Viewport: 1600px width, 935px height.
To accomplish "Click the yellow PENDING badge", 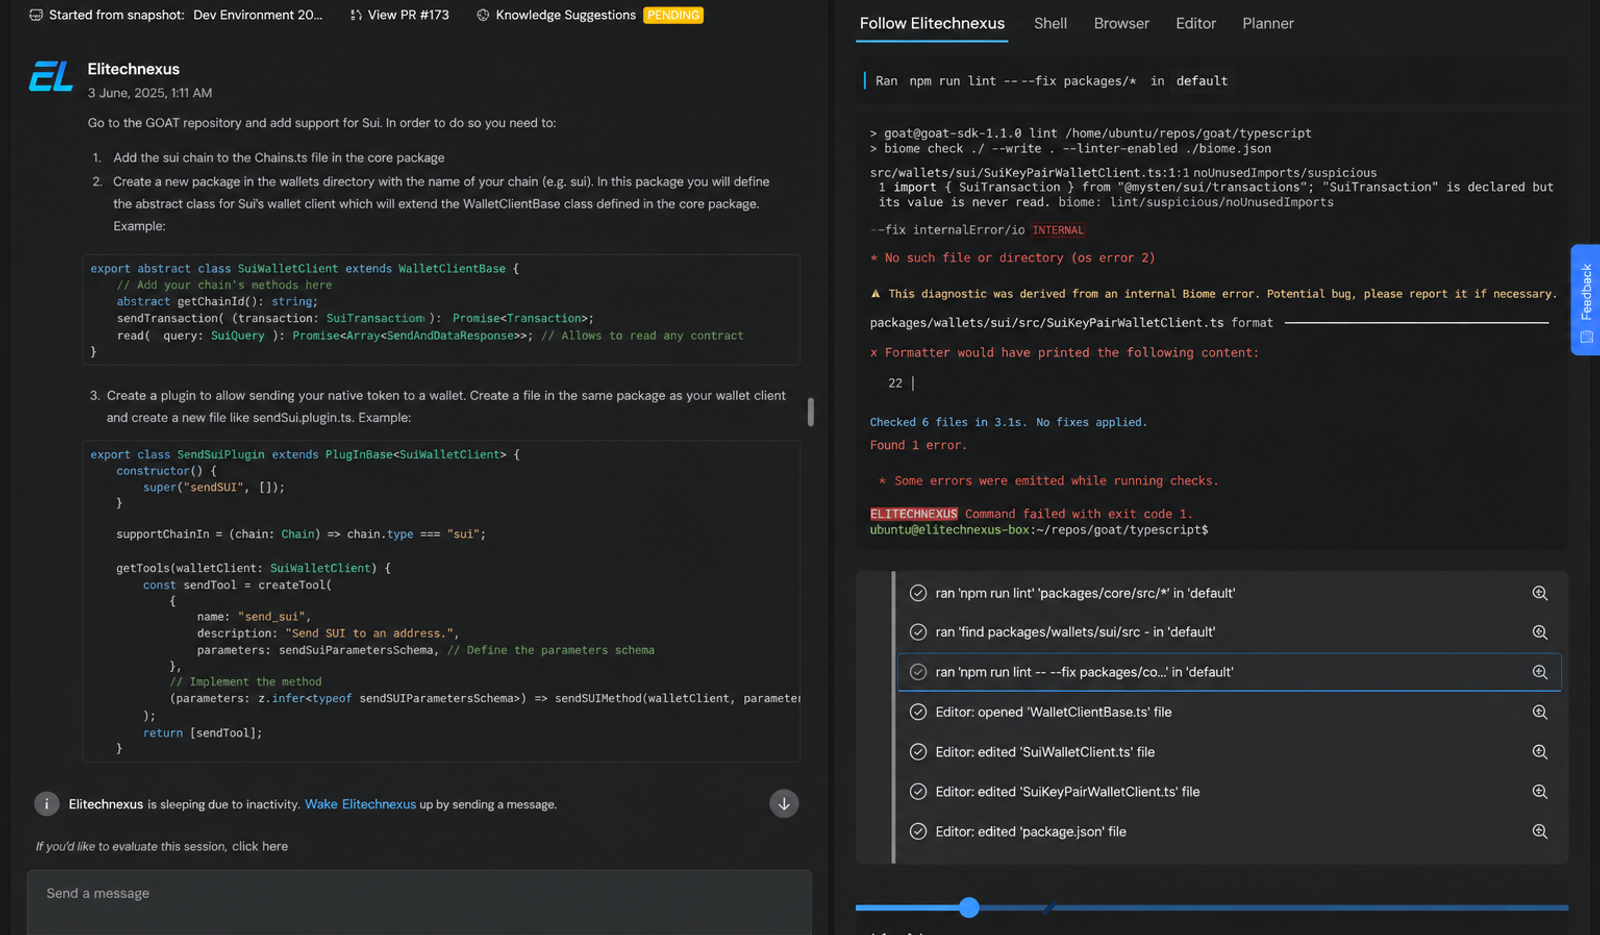I will pos(673,15).
